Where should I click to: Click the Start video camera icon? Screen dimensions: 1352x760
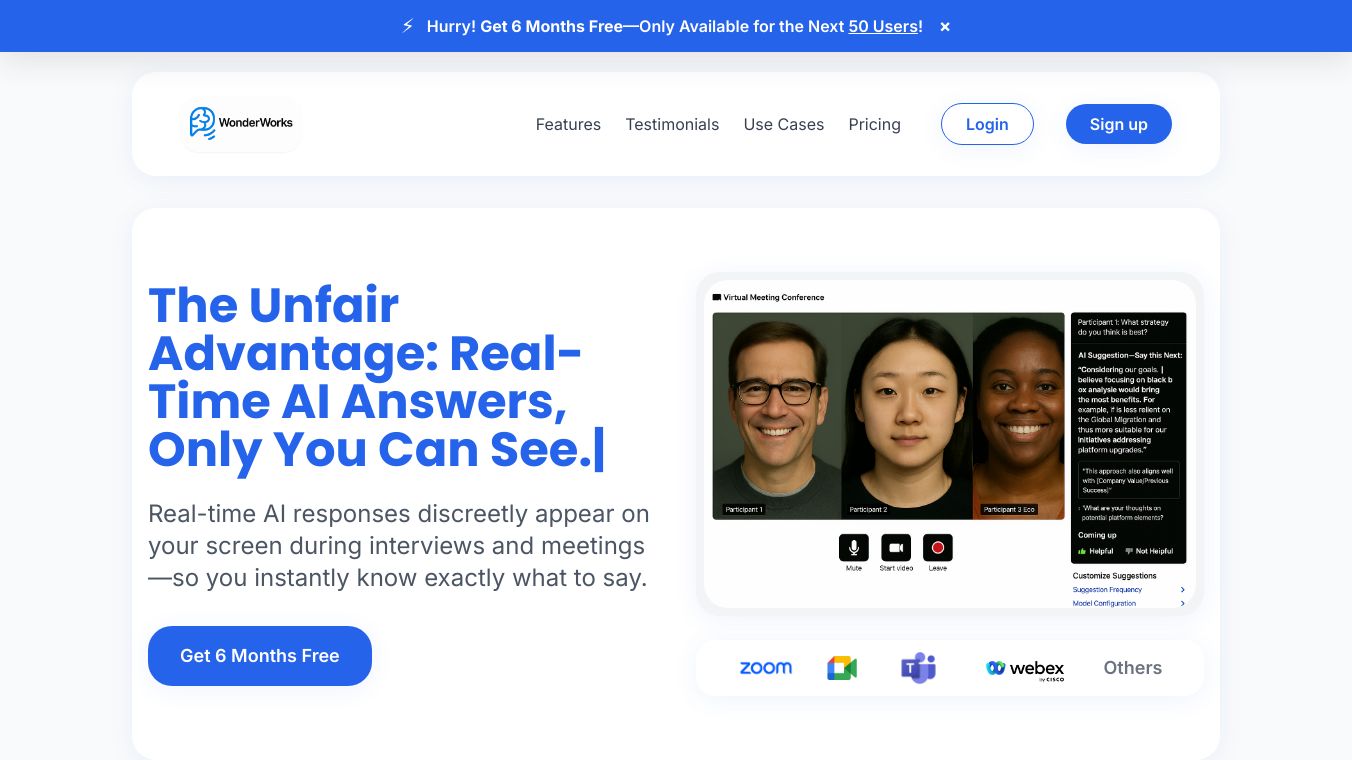pyautogui.click(x=896, y=548)
